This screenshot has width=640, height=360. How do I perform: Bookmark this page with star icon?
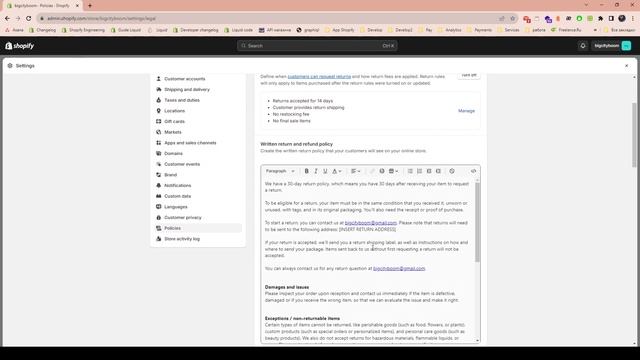tap(513, 18)
